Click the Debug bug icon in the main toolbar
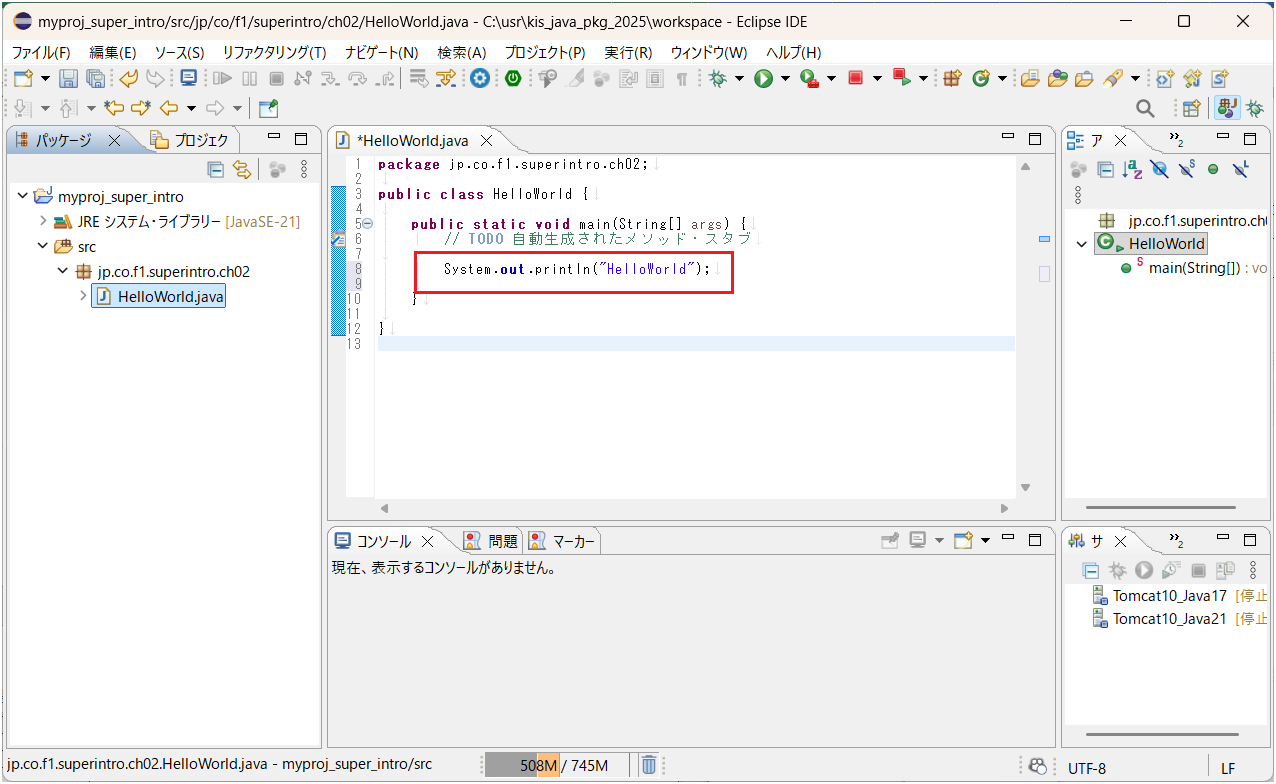The image size is (1276, 784). 717,79
